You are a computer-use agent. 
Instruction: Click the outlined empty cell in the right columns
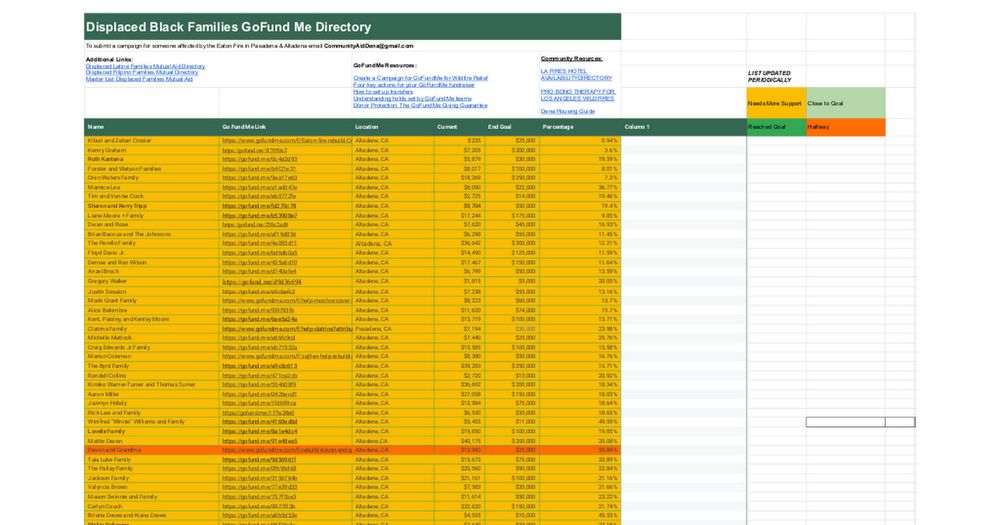point(846,422)
